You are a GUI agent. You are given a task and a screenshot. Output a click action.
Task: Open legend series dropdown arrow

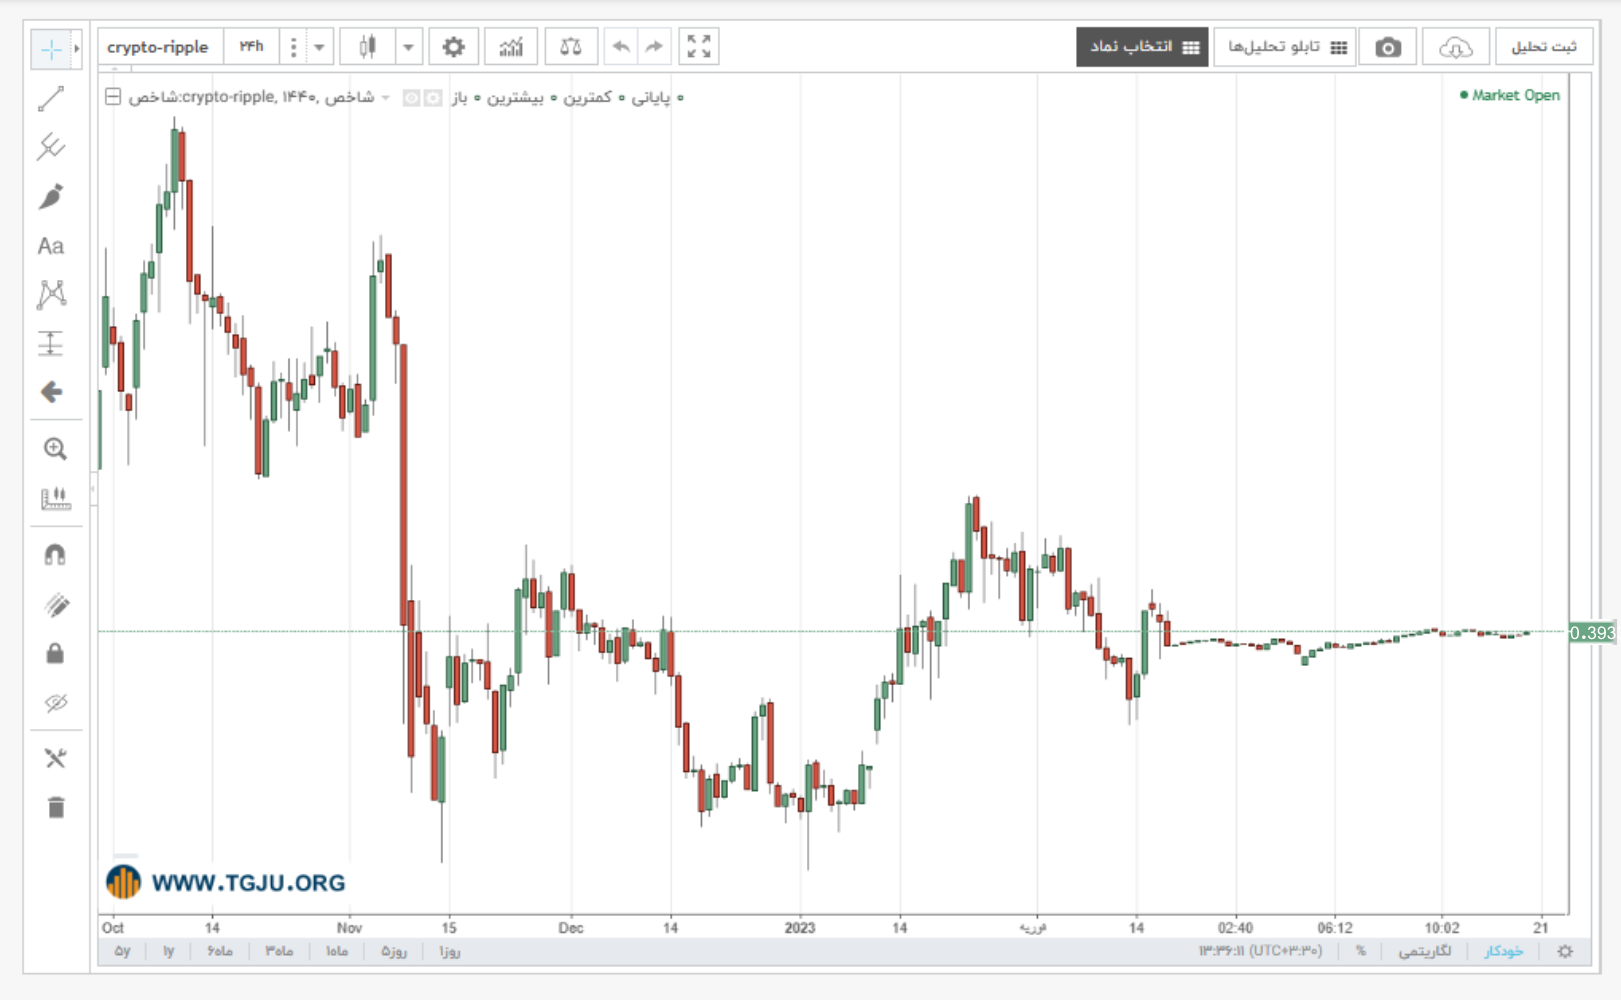click(x=385, y=97)
